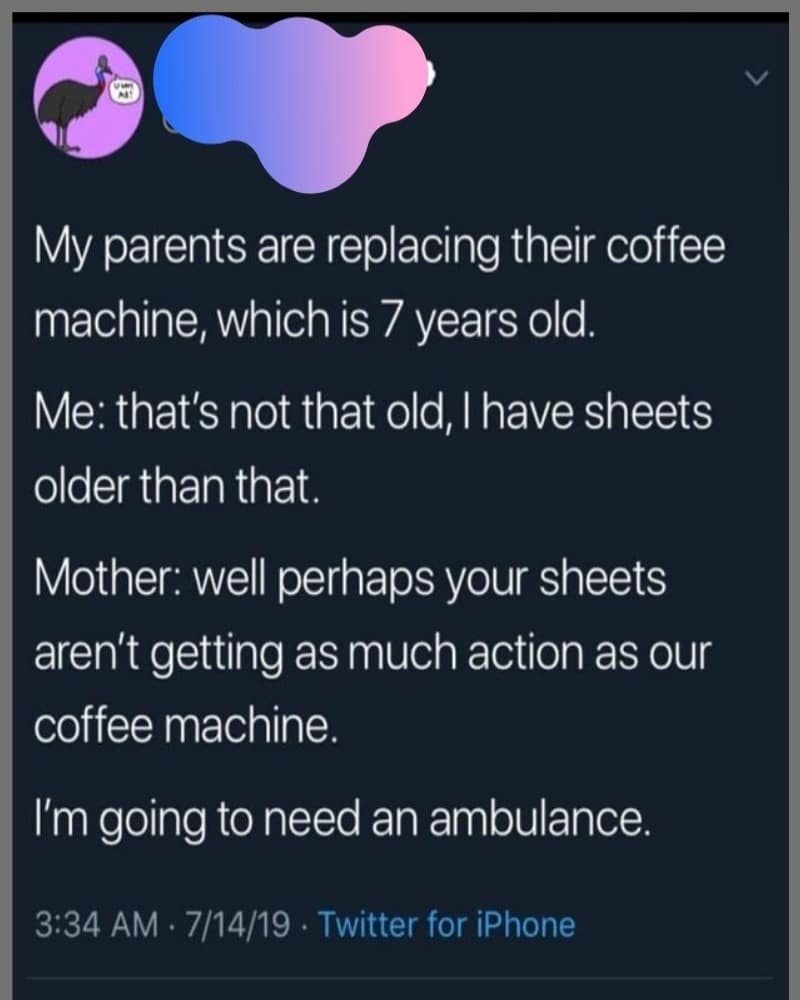
Task: Select the "My parents are replacing" line
Action: point(380,249)
